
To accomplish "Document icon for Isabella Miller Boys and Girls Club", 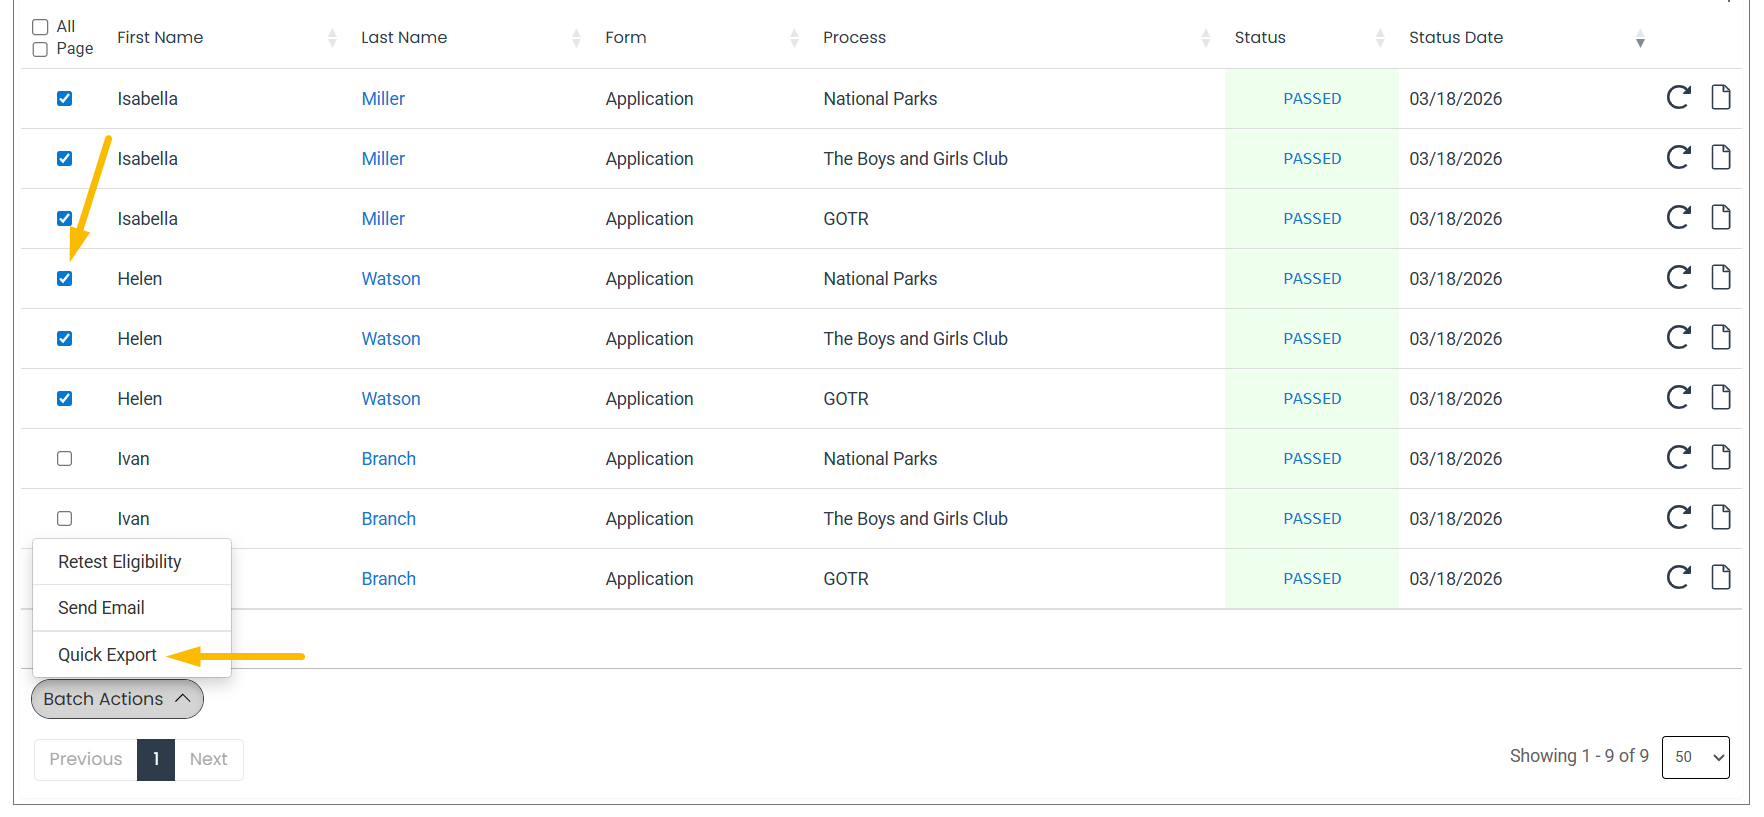I will [1720, 157].
